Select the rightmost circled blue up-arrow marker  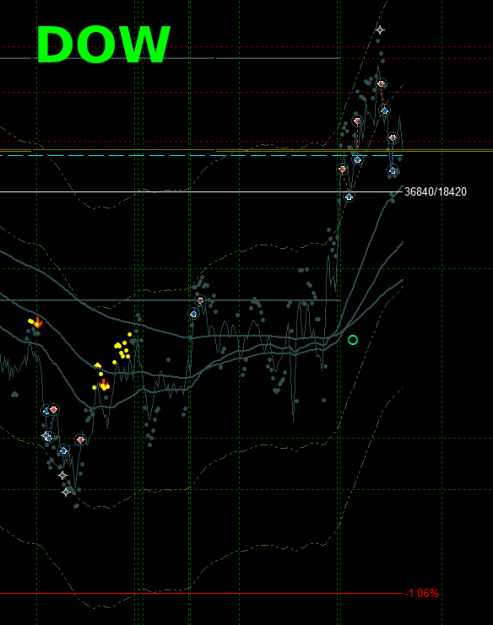(x=393, y=171)
